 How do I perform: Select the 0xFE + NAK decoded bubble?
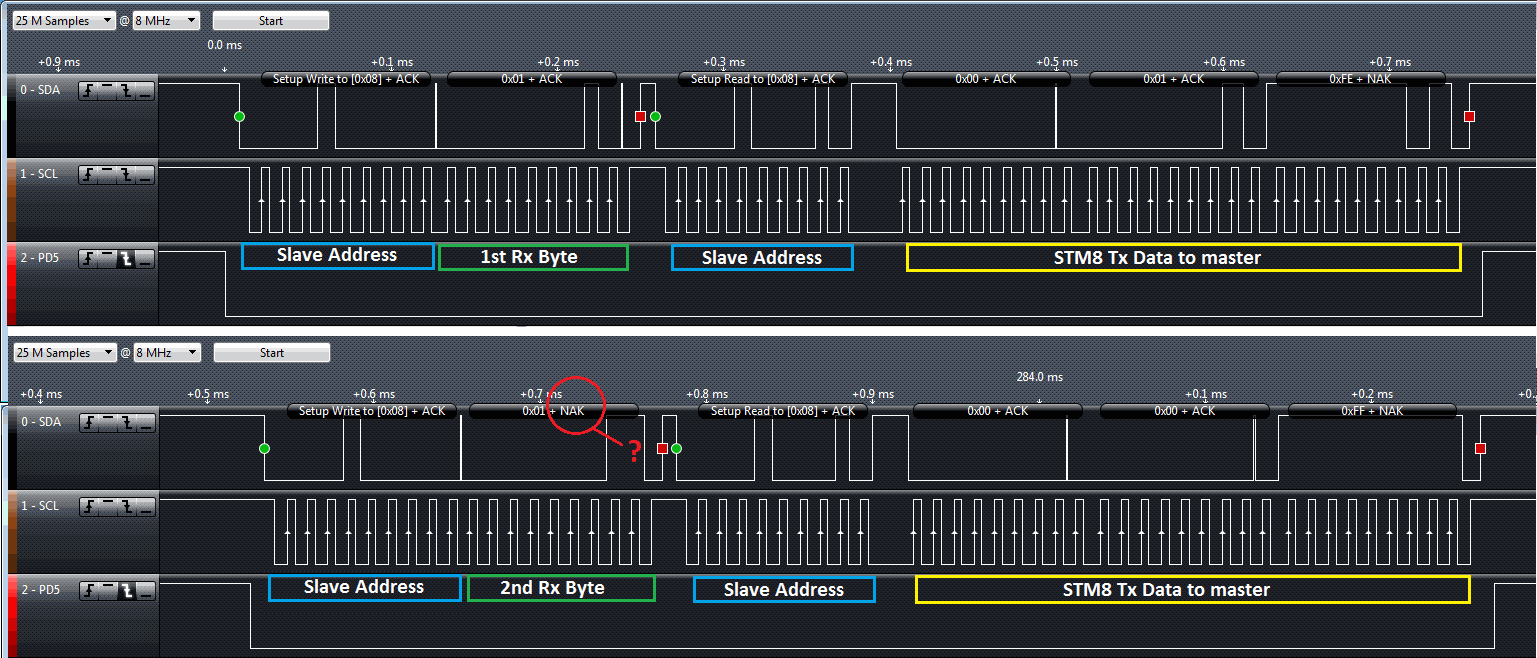click(1360, 79)
